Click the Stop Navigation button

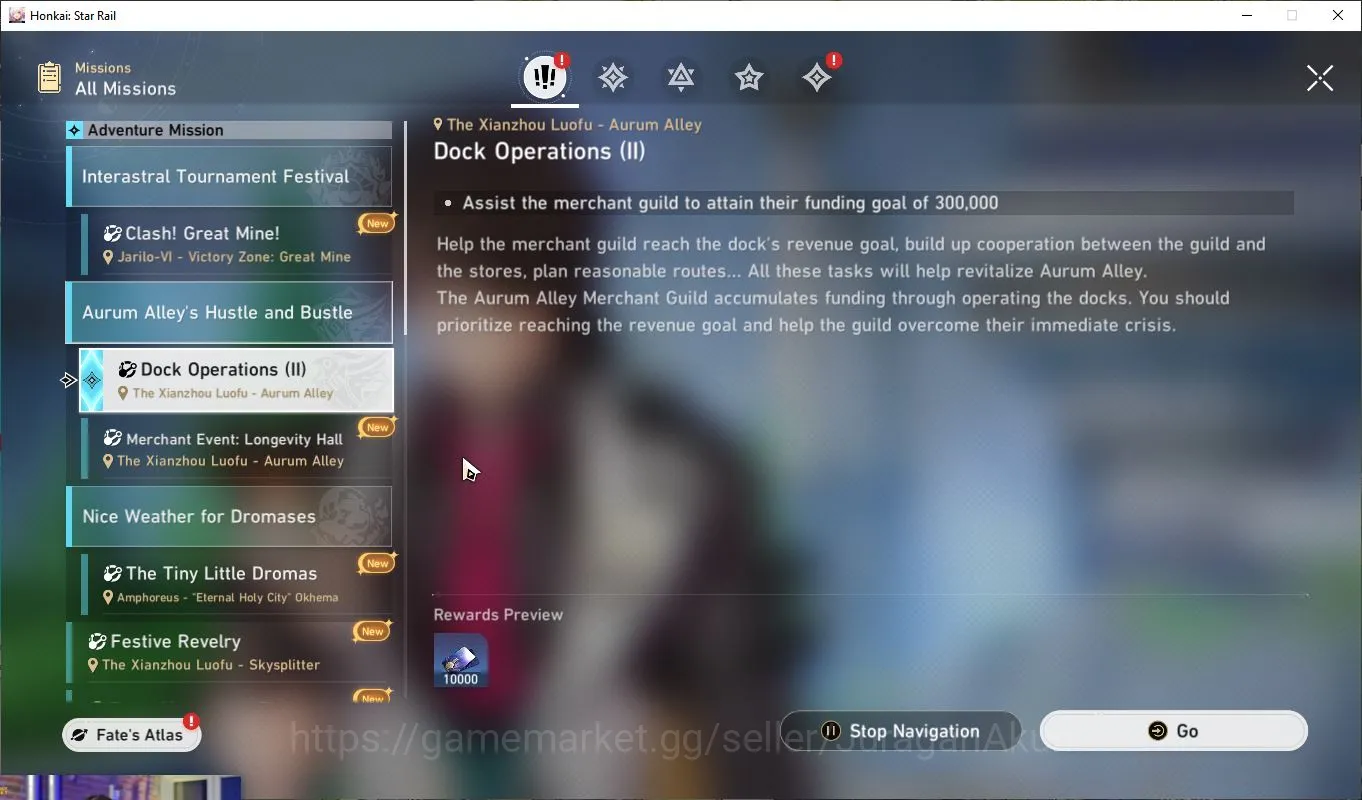click(x=900, y=731)
